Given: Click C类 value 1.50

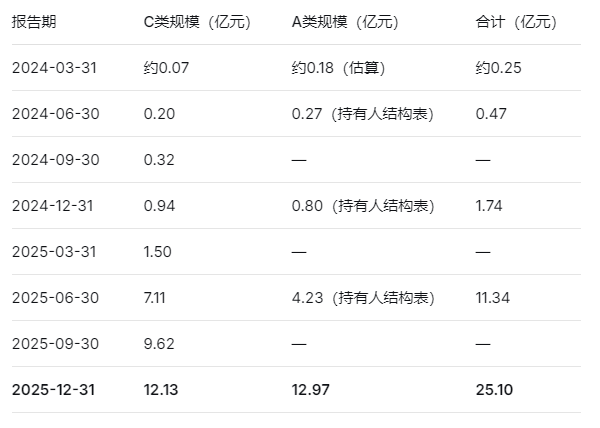Looking at the screenshot, I should 158,252.
